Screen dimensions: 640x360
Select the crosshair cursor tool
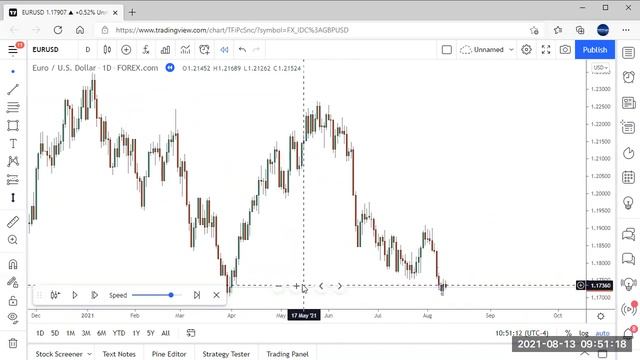[x=13, y=71]
